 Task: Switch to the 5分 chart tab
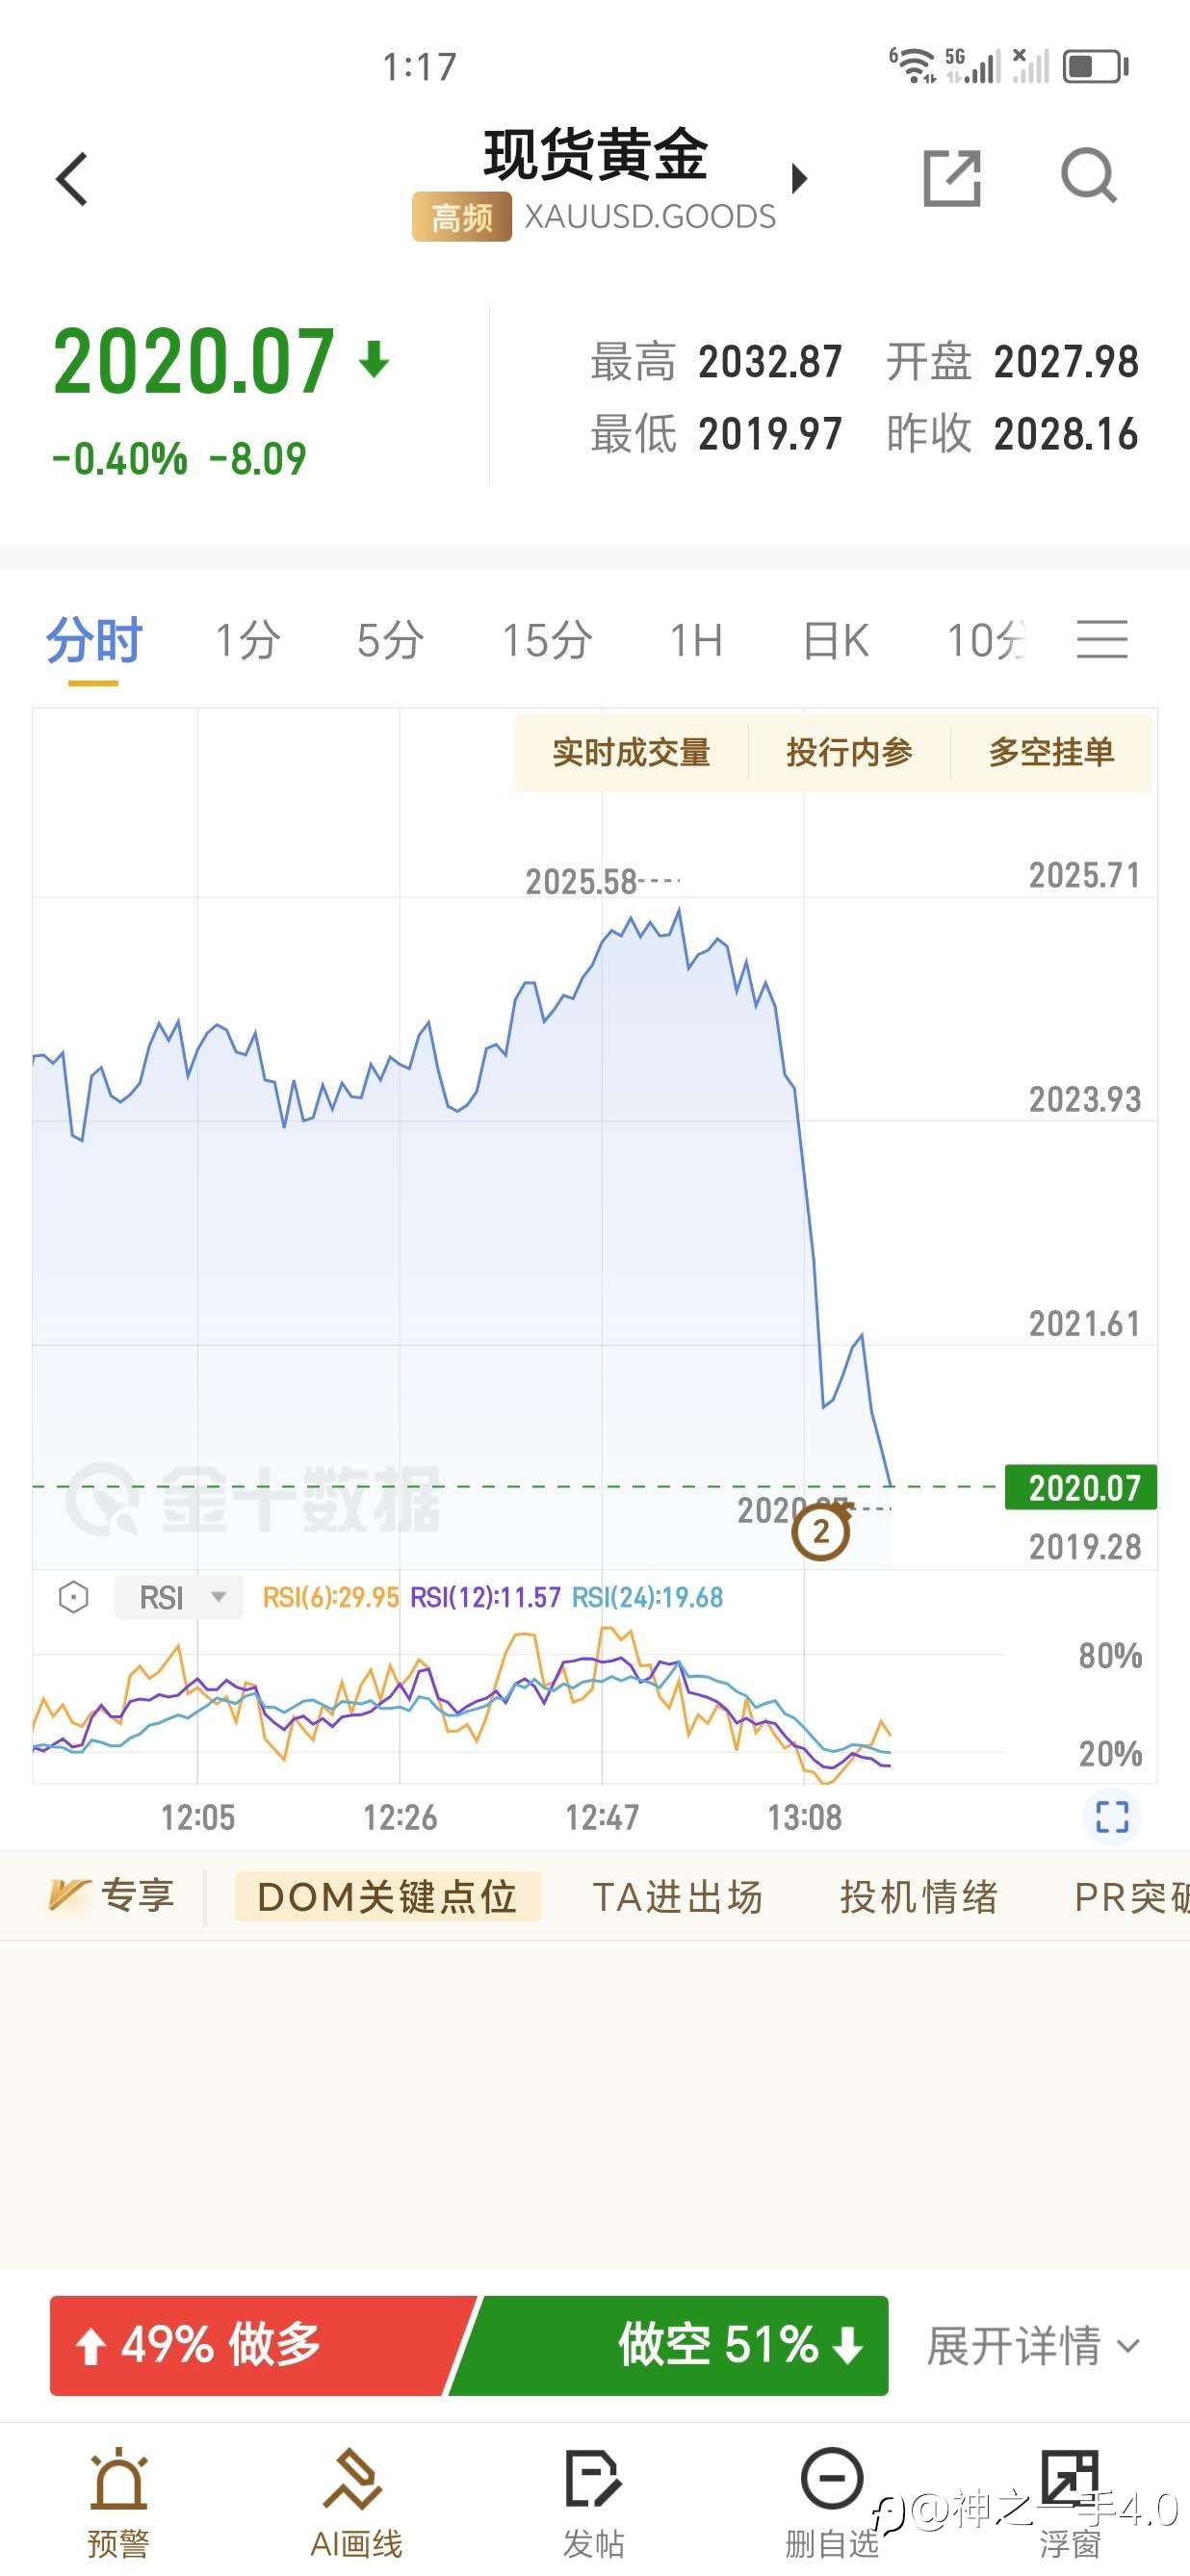click(x=390, y=641)
